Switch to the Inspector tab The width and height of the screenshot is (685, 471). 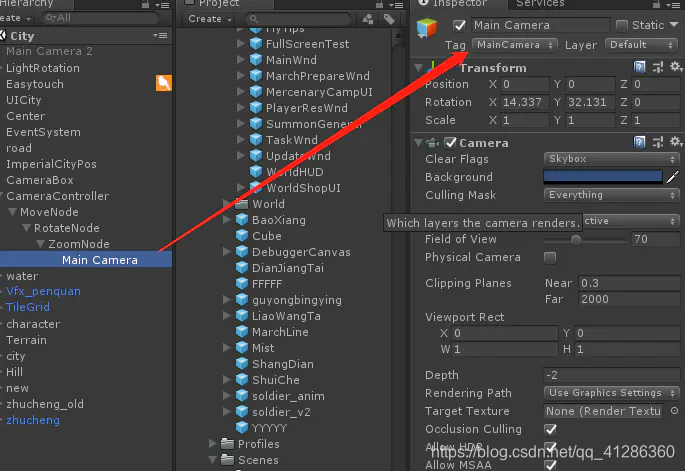pyautogui.click(x=459, y=4)
